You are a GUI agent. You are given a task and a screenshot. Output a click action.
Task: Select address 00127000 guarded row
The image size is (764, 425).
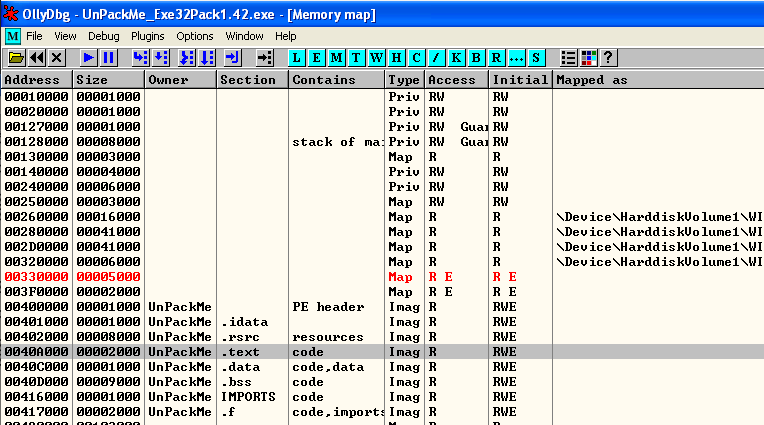pyautogui.click(x=382, y=127)
